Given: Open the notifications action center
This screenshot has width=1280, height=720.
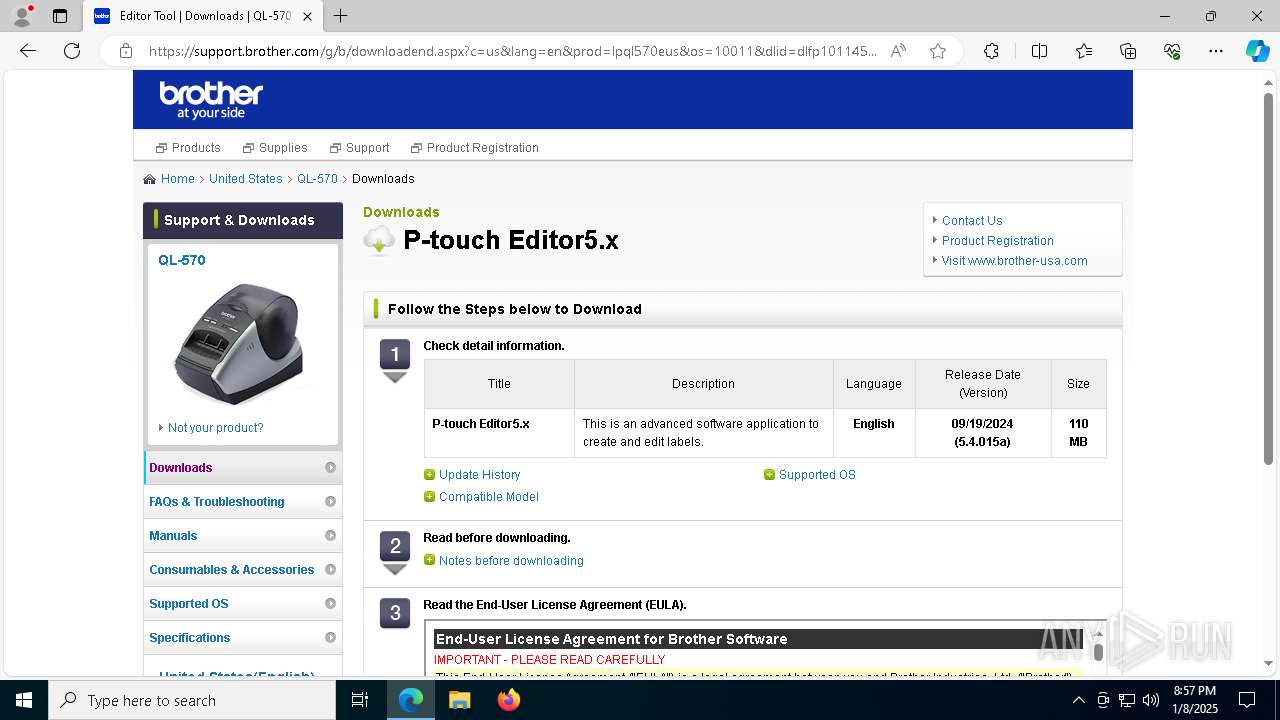Looking at the screenshot, I should coord(1247,700).
